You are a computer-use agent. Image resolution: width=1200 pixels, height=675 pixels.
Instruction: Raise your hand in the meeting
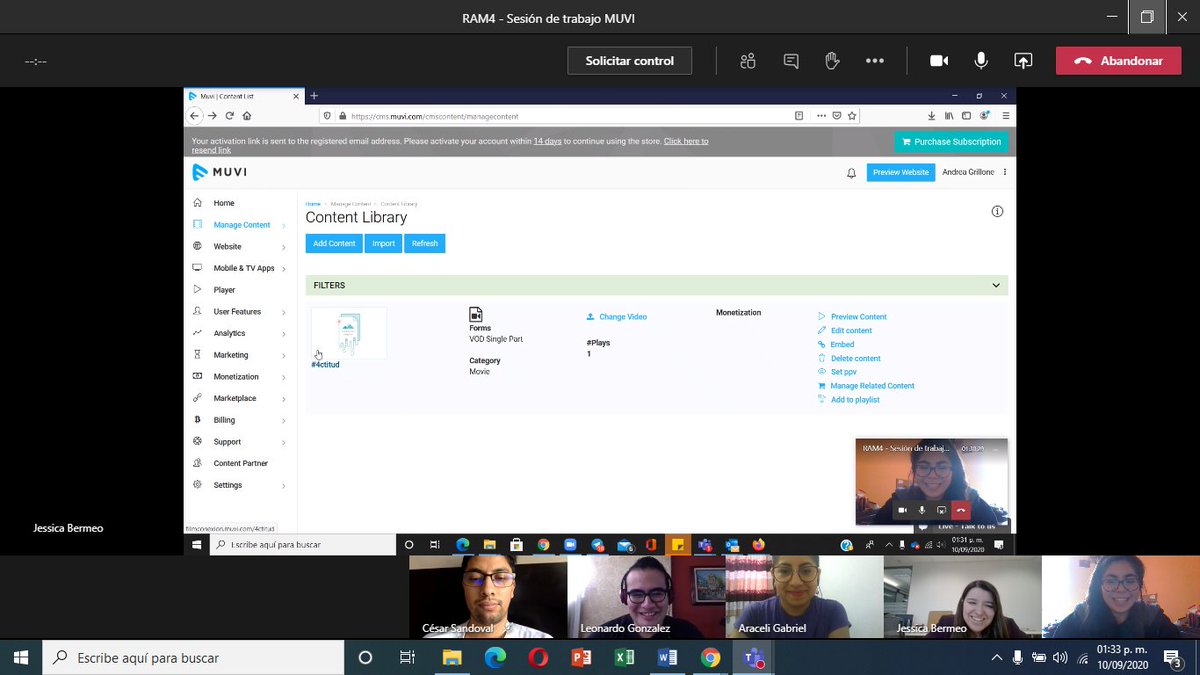coord(832,61)
